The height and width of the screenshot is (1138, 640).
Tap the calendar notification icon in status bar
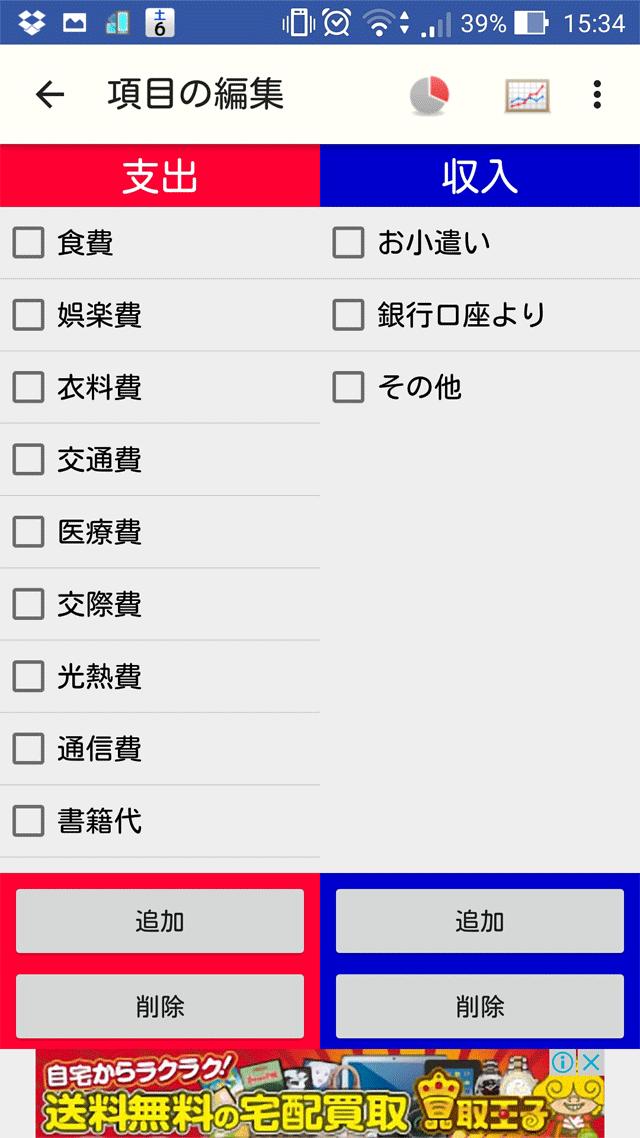click(160, 22)
